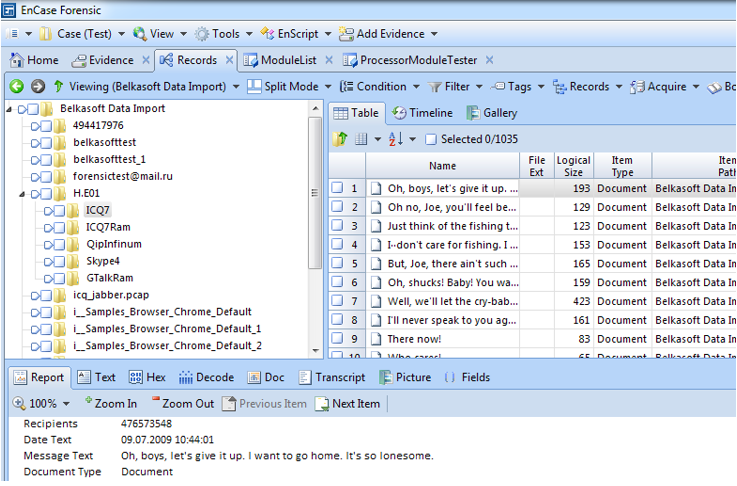Screen dimensions: 737x486
Task: Check the box for row 5
Action: coord(337,263)
